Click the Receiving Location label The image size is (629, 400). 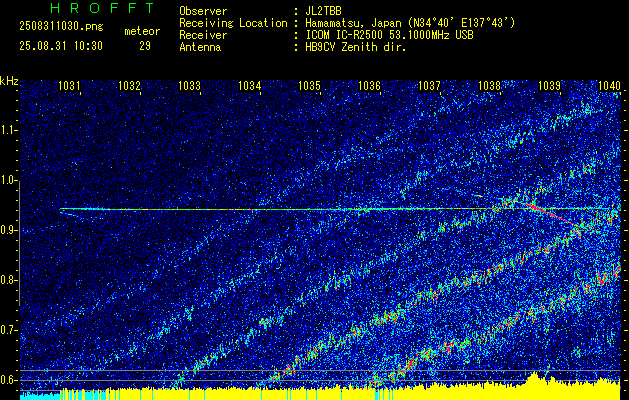pos(233,23)
